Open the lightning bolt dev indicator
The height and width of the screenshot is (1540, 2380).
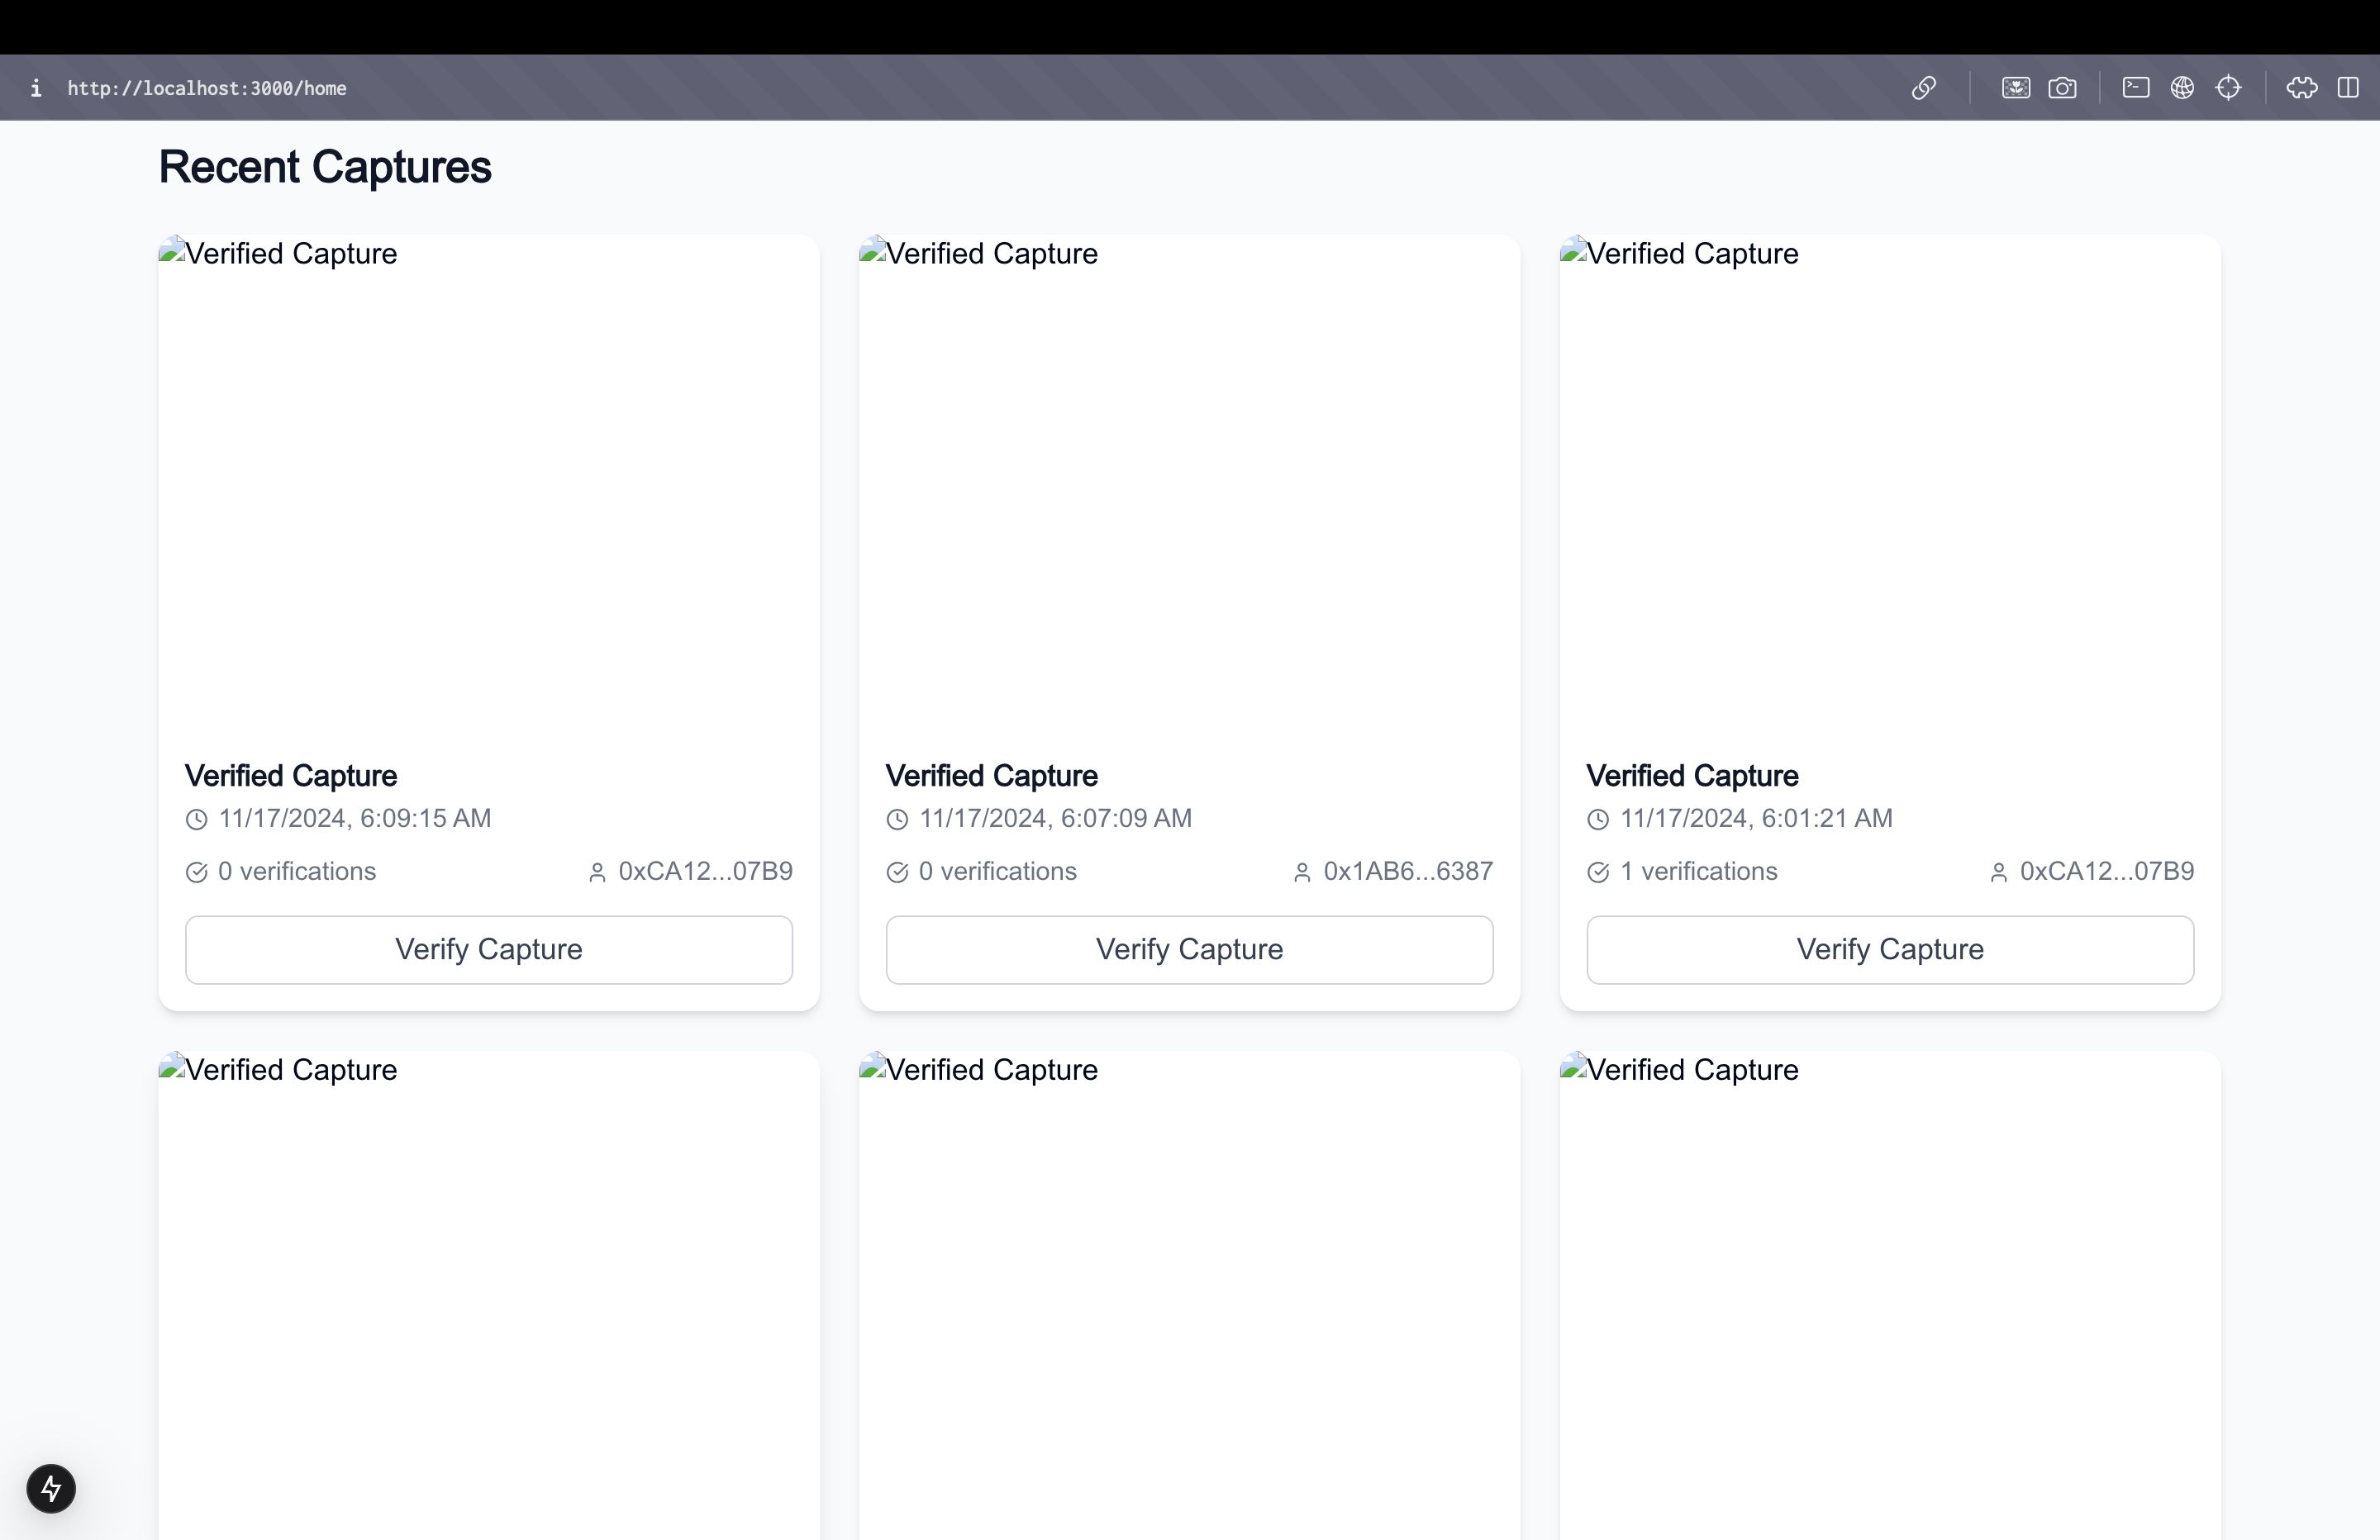(x=51, y=1488)
